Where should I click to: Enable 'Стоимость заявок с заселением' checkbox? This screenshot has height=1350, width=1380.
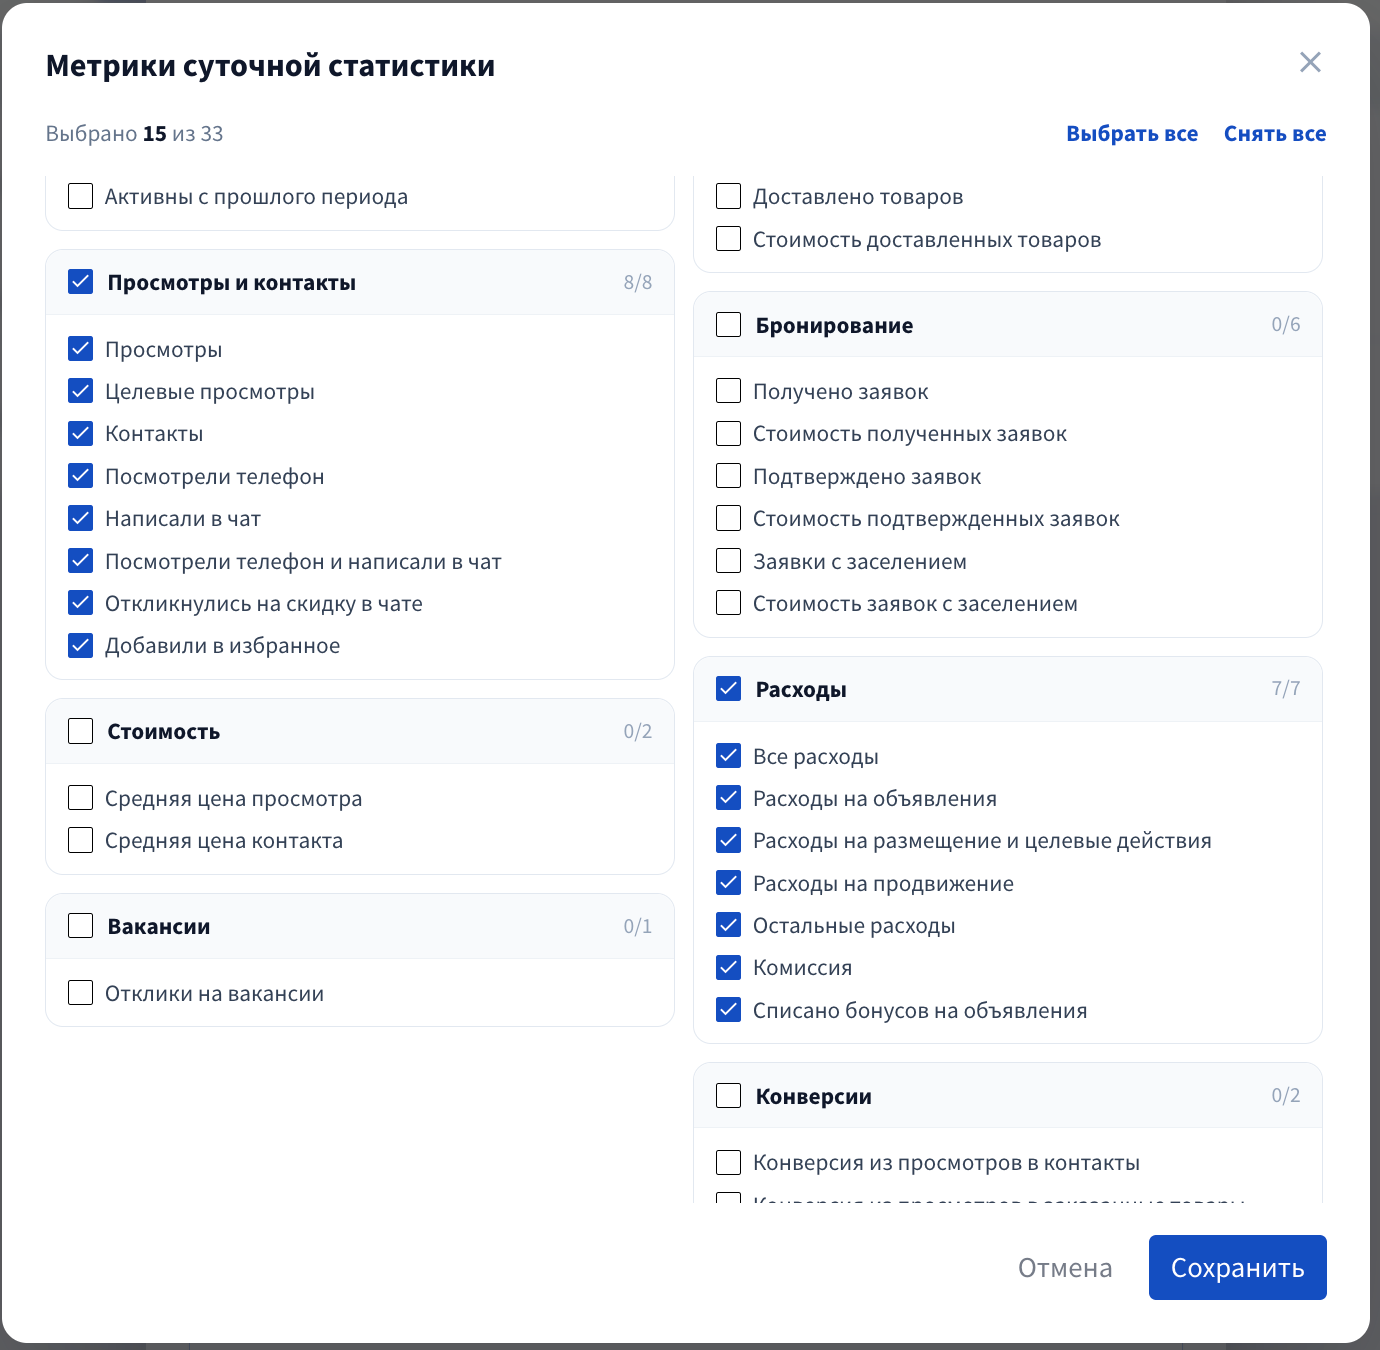click(729, 603)
